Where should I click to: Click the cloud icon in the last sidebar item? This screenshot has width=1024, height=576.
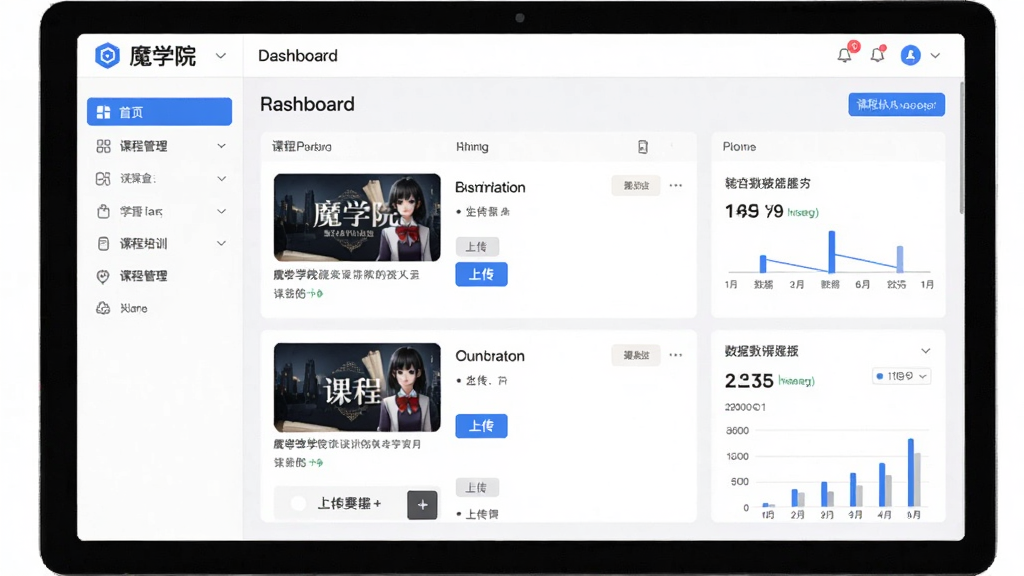(x=103, y=308)
